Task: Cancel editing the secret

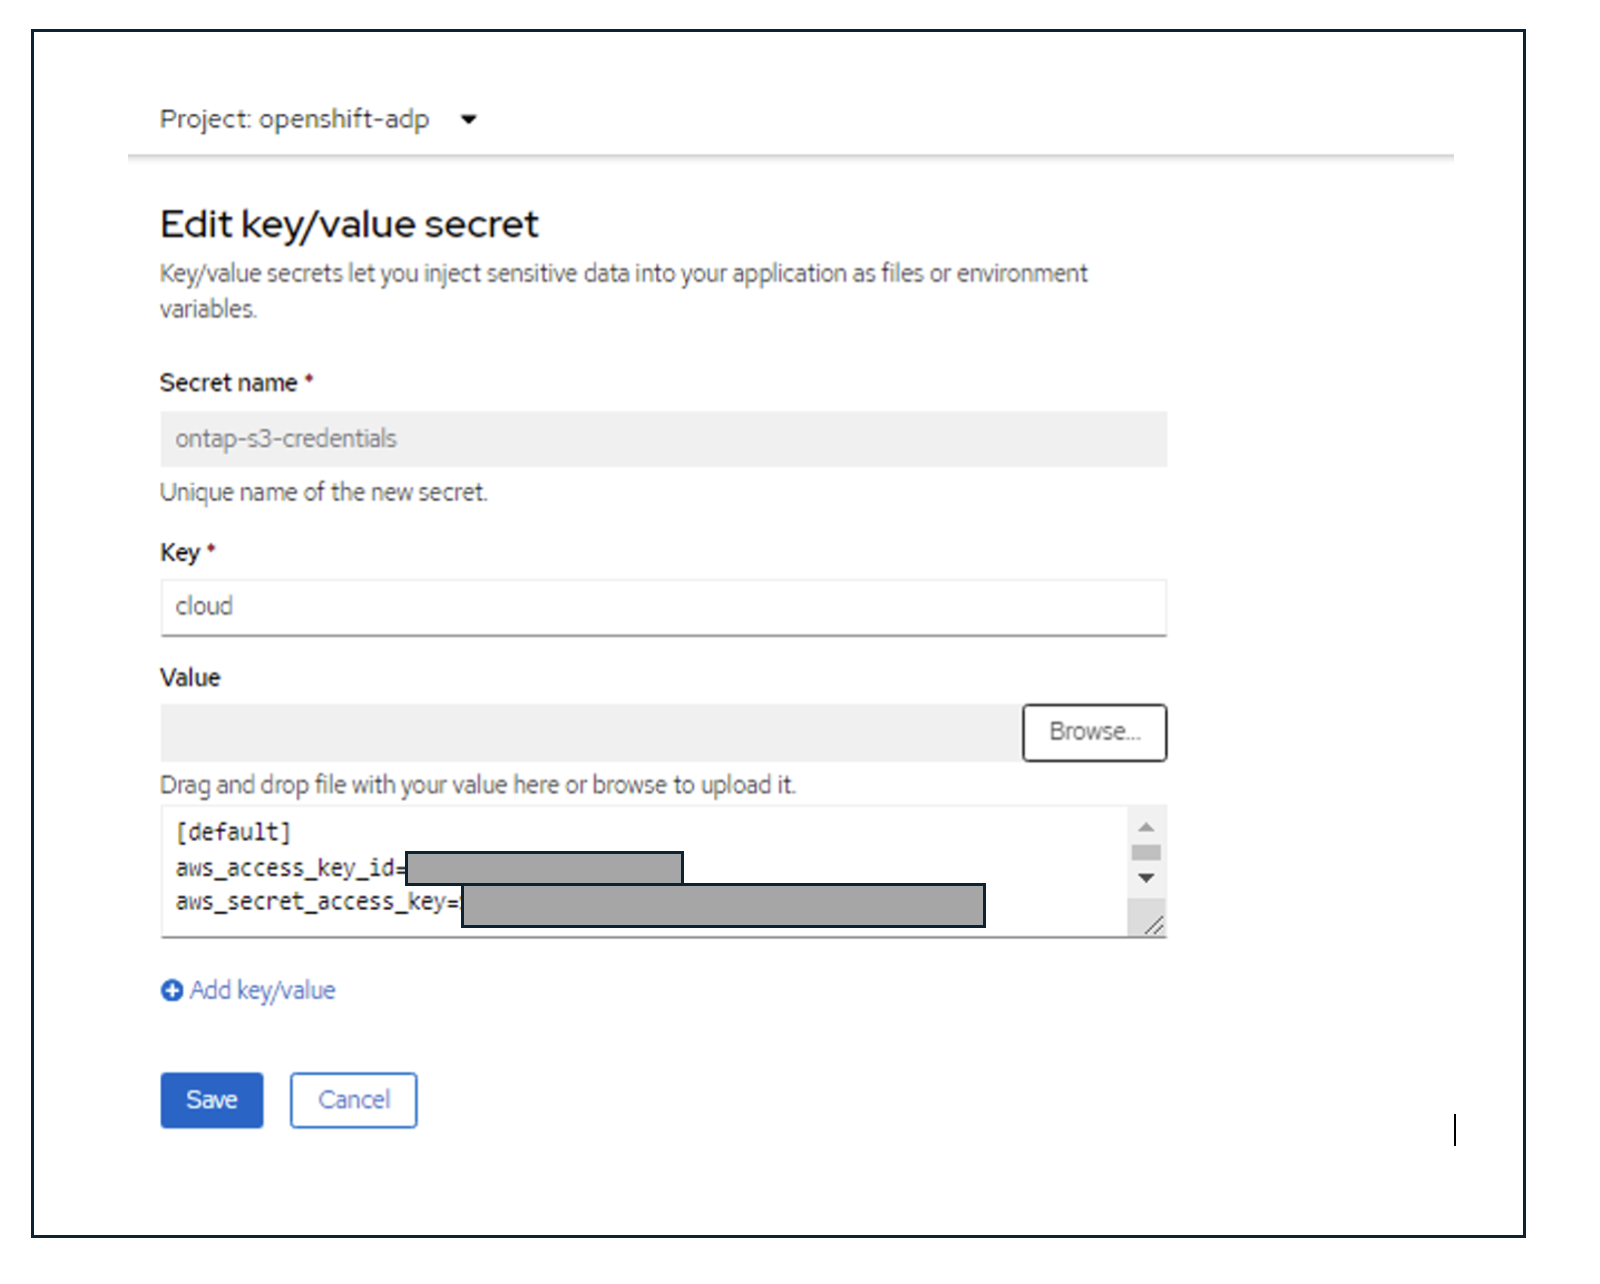Action: tap(353, 1100)
